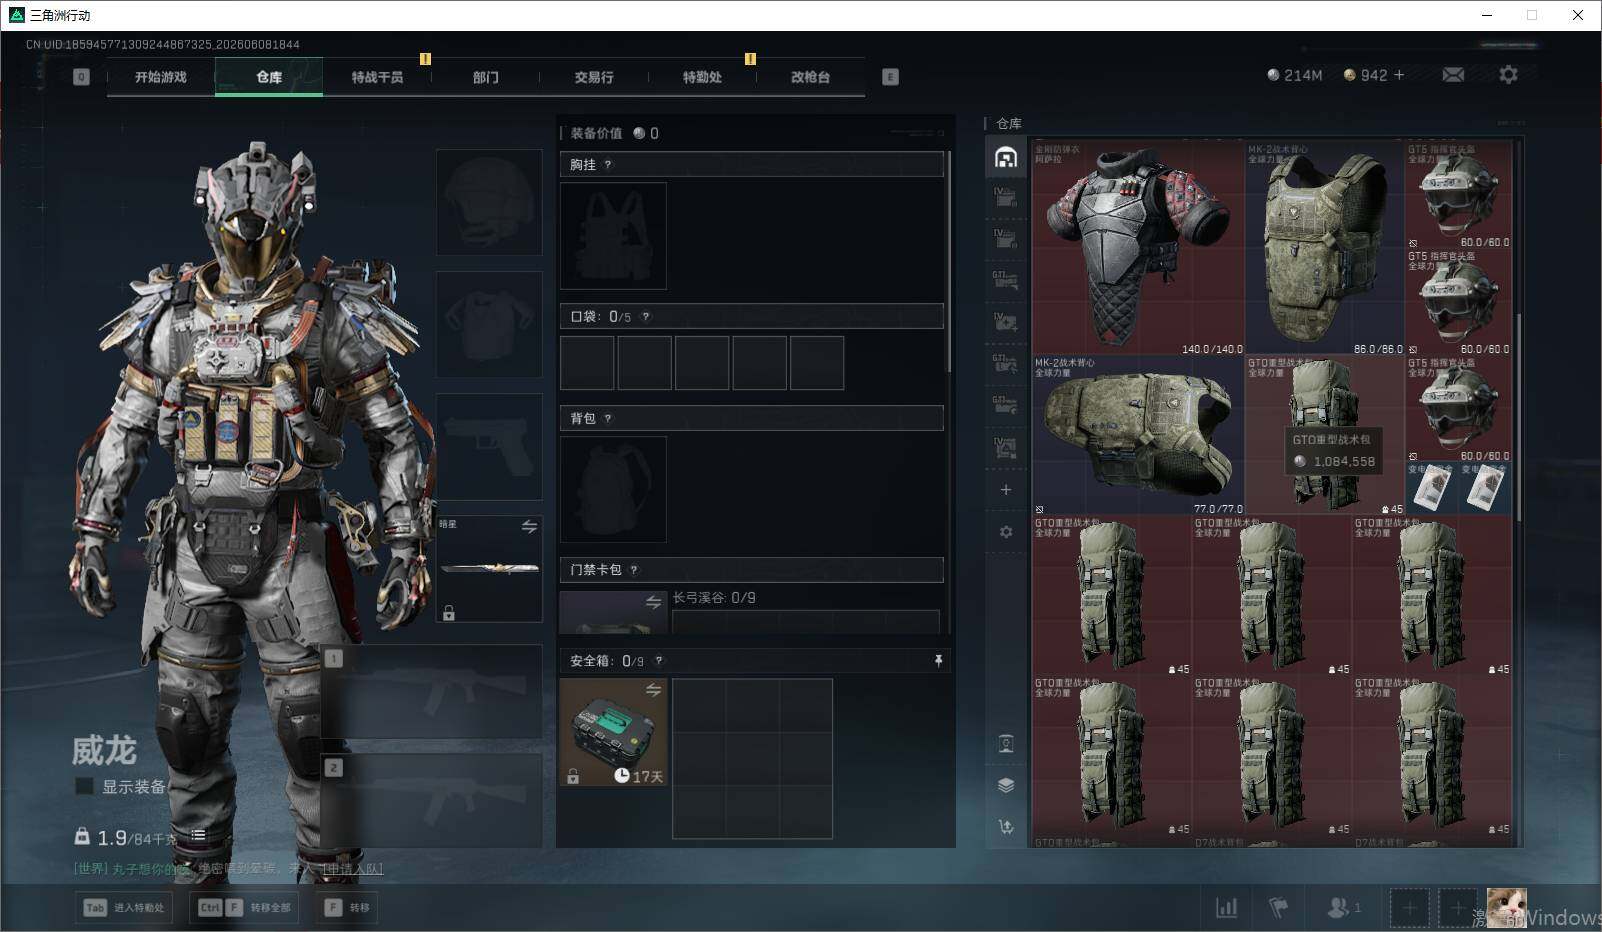1602x932 pixels.
Task: Select the empty chest rig slot
Action: coord(613,236)
